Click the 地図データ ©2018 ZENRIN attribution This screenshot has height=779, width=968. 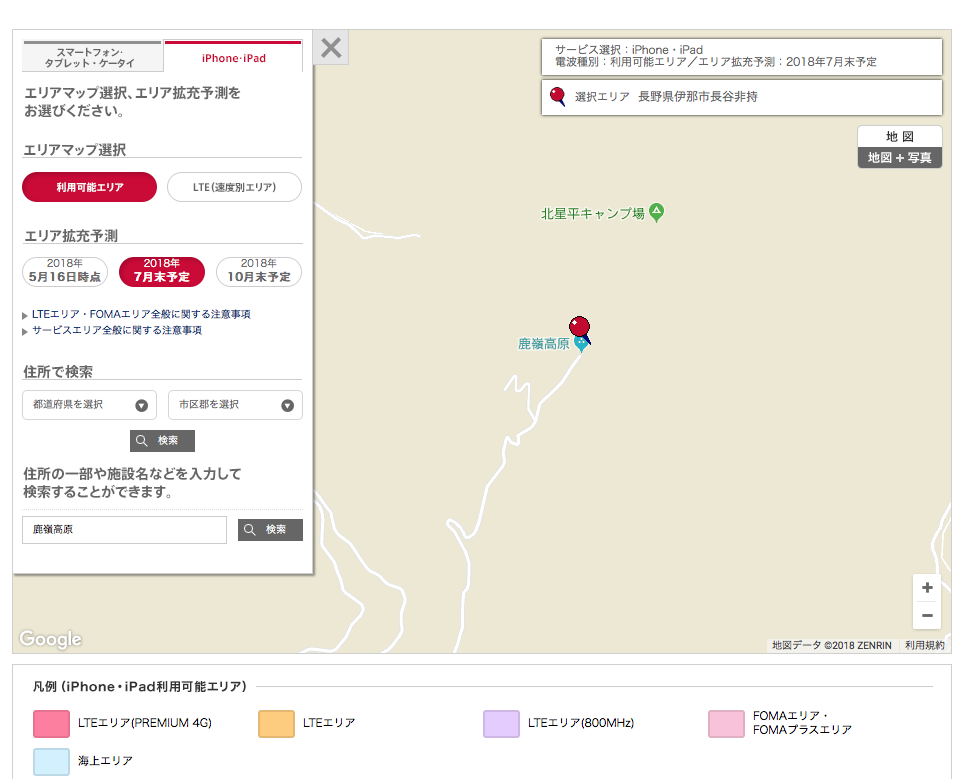(832, 645)
